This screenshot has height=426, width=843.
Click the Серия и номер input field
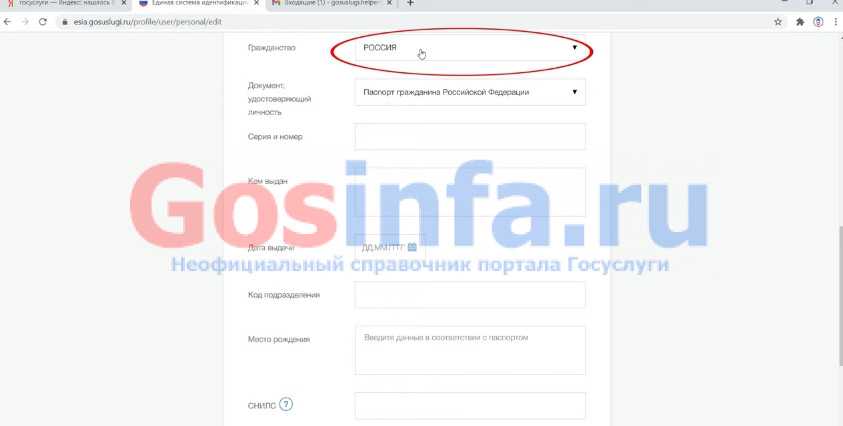tap(470, 136)
